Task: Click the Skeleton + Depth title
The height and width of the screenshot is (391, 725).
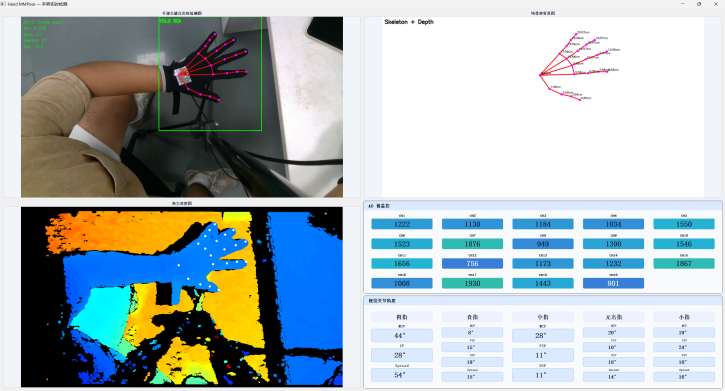Action: click(x=409, y=22)
